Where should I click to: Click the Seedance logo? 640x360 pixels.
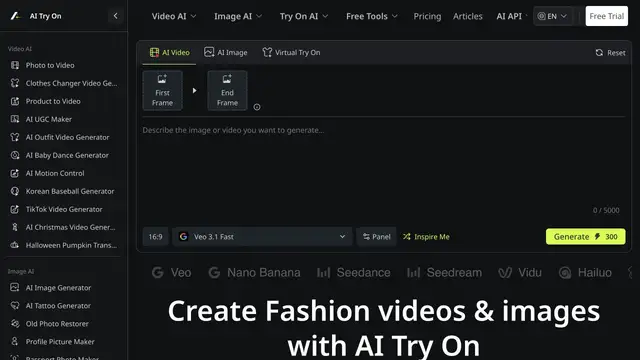(353, 273)
